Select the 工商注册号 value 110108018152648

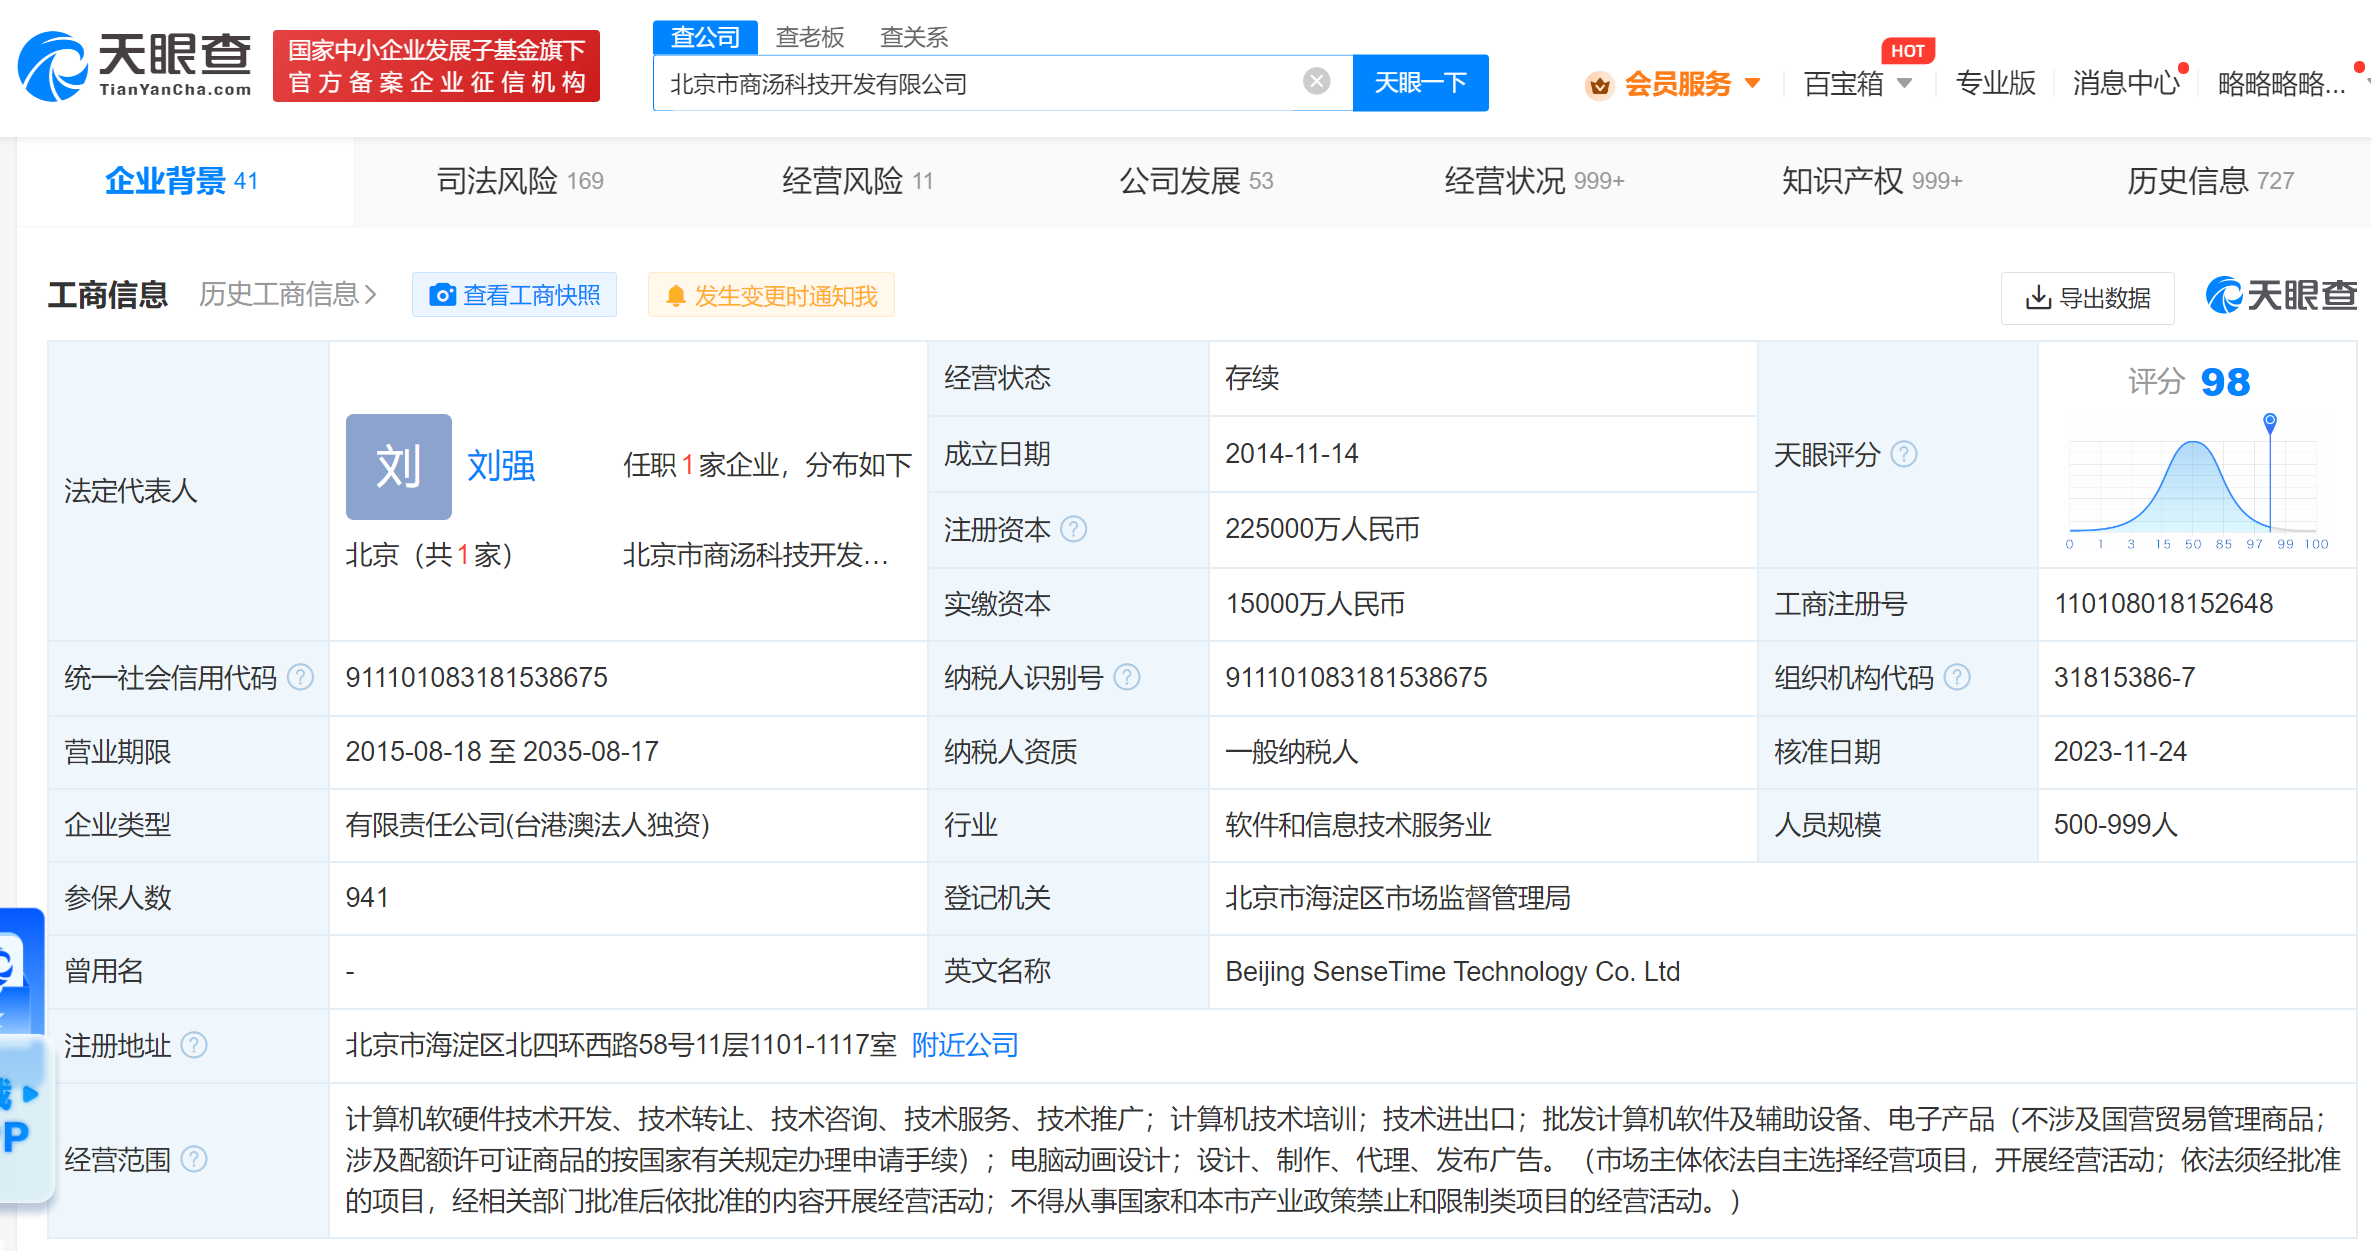tap(2163, 604)
